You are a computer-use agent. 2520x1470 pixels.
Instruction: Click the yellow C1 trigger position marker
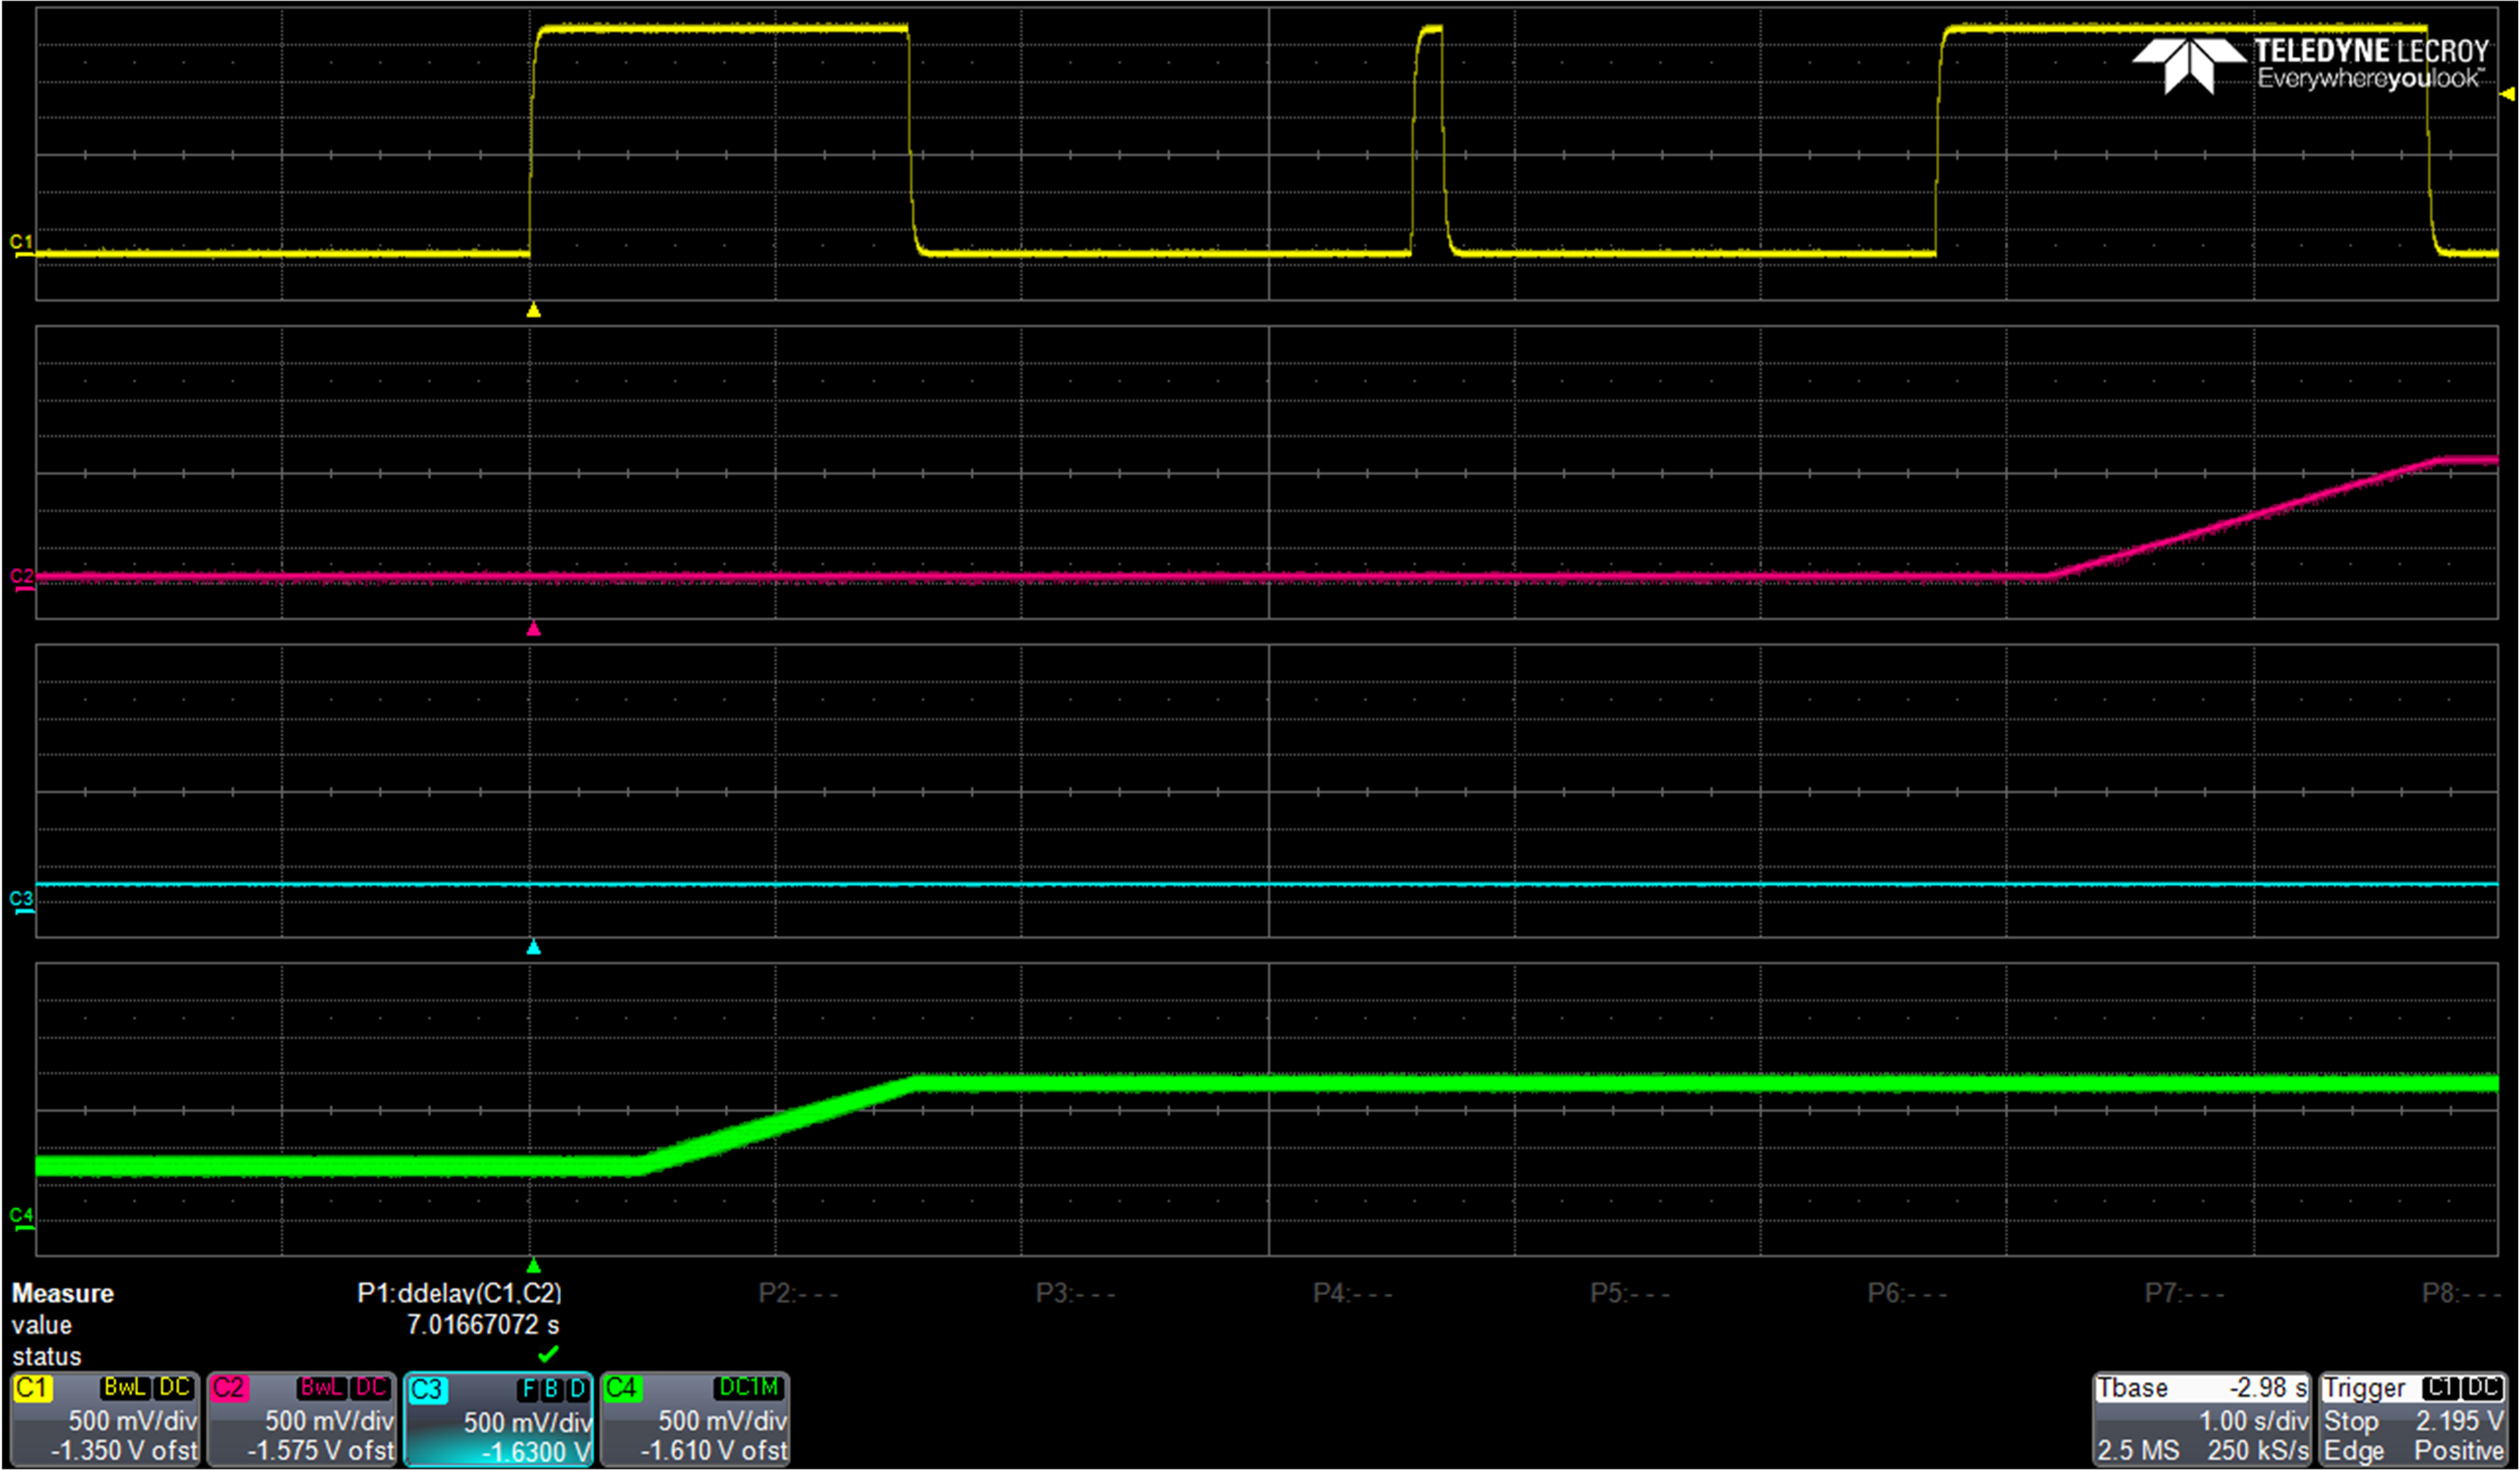[x=533, y=311]
